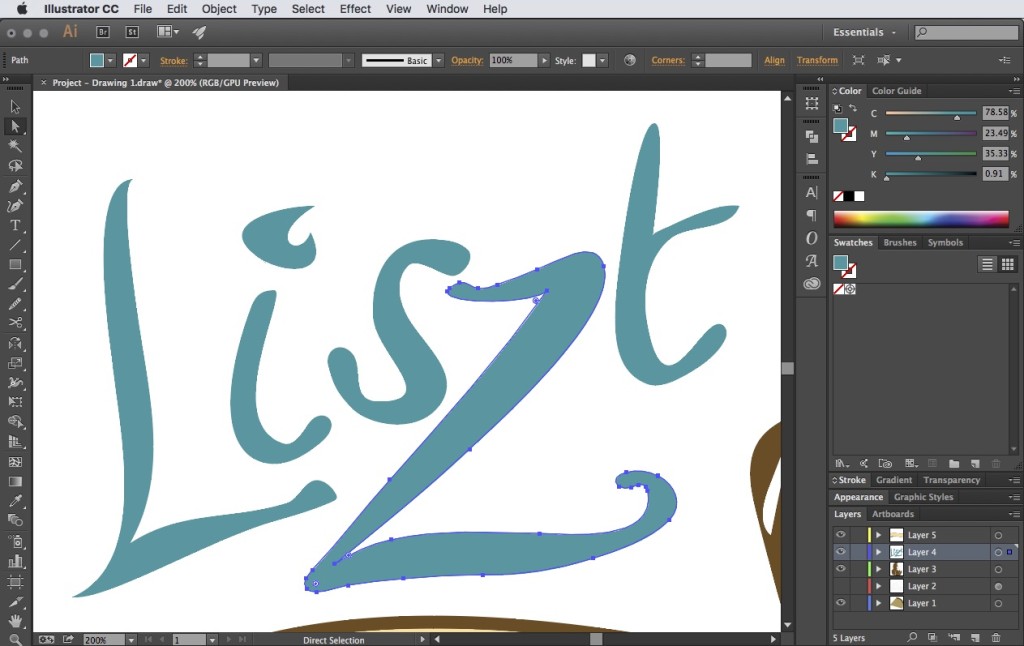Select the Type tool

[15, 225]
